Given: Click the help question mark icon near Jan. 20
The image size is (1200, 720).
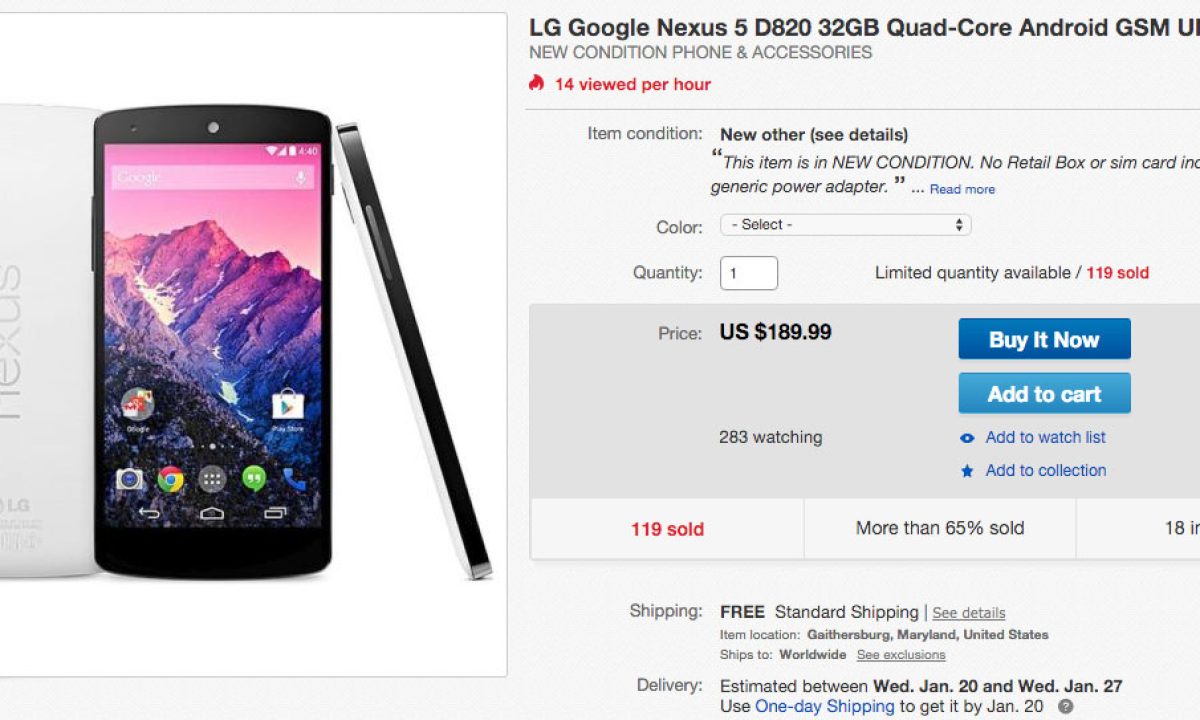Looking at the screenshot, I should pyautogui.click(x=1066, y=707).
